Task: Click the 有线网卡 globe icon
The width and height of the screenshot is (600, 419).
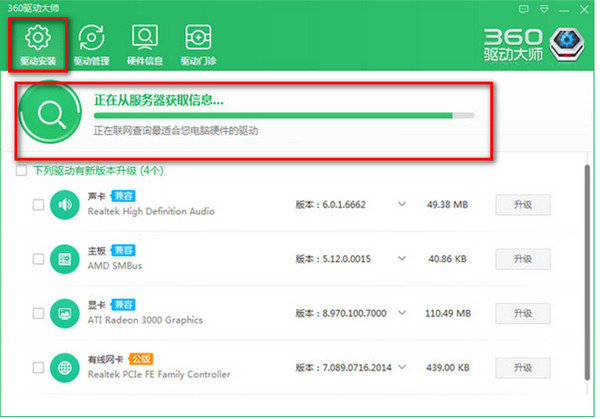Action: tap(65, 368)
